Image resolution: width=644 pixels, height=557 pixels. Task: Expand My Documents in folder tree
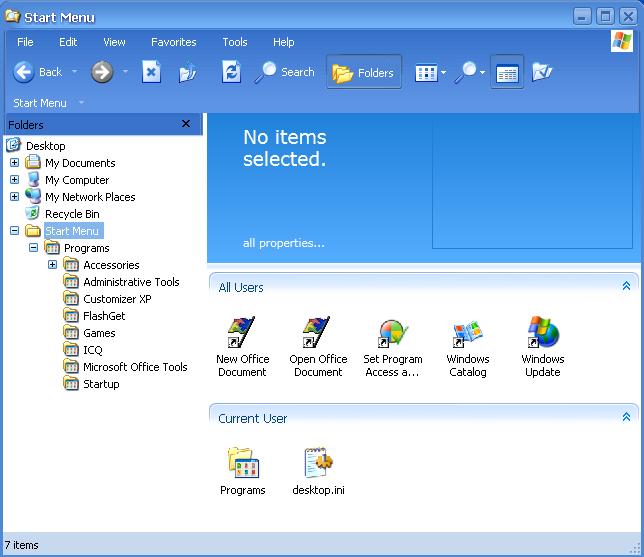coord(14,163)
